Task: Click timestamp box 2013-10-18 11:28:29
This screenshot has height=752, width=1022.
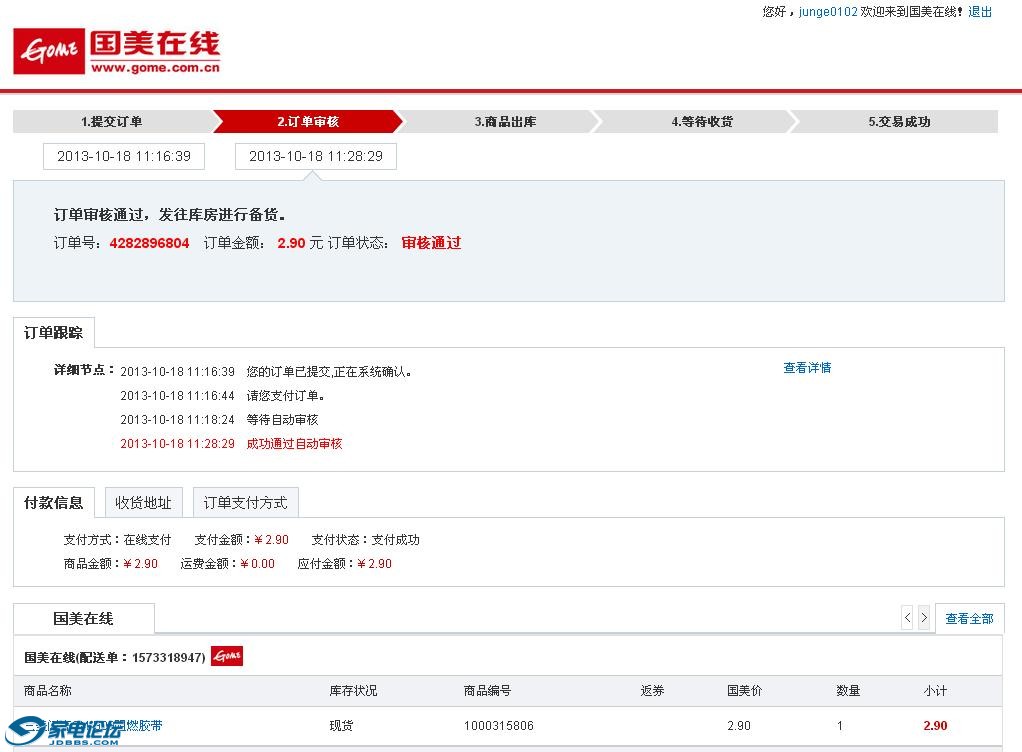Action: click(x=315, y=156)
